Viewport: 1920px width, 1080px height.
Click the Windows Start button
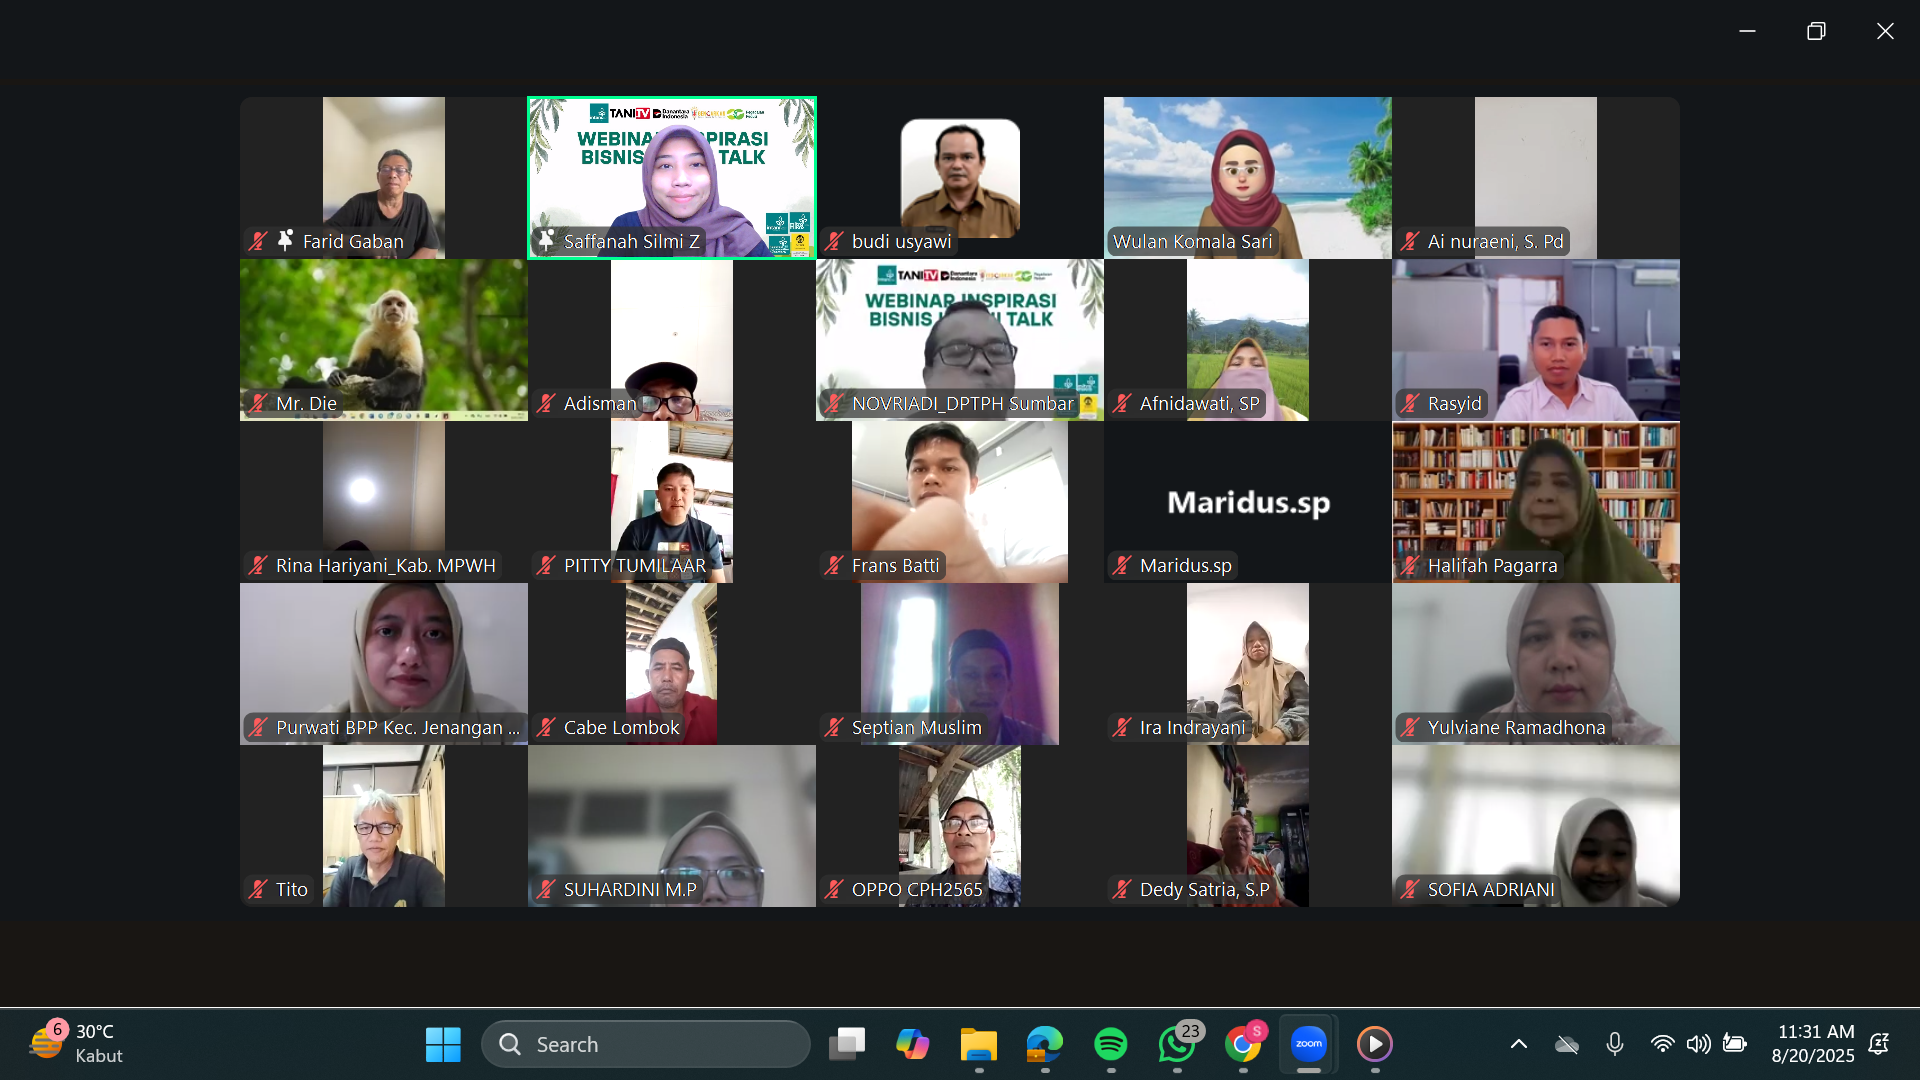tap(443, 1044)
